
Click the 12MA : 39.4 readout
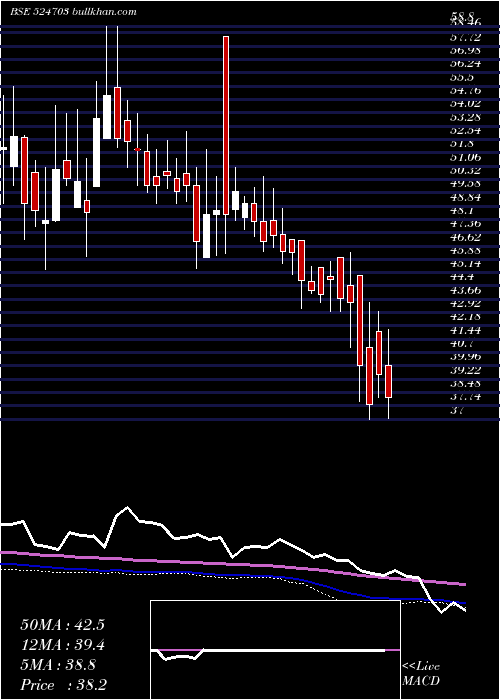point(62,645)
